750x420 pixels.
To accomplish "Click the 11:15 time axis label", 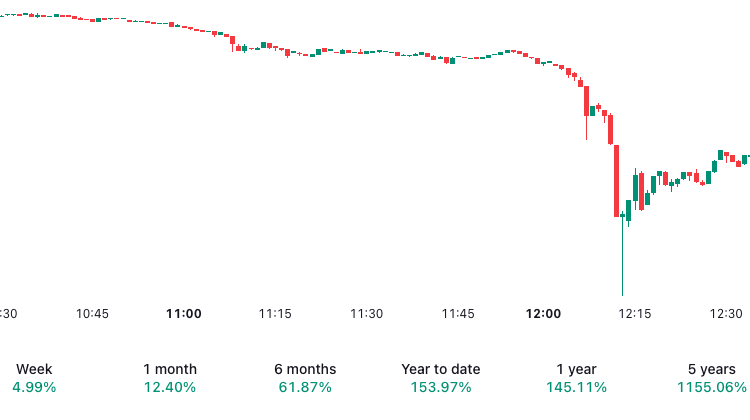I will tap(275, 313).
